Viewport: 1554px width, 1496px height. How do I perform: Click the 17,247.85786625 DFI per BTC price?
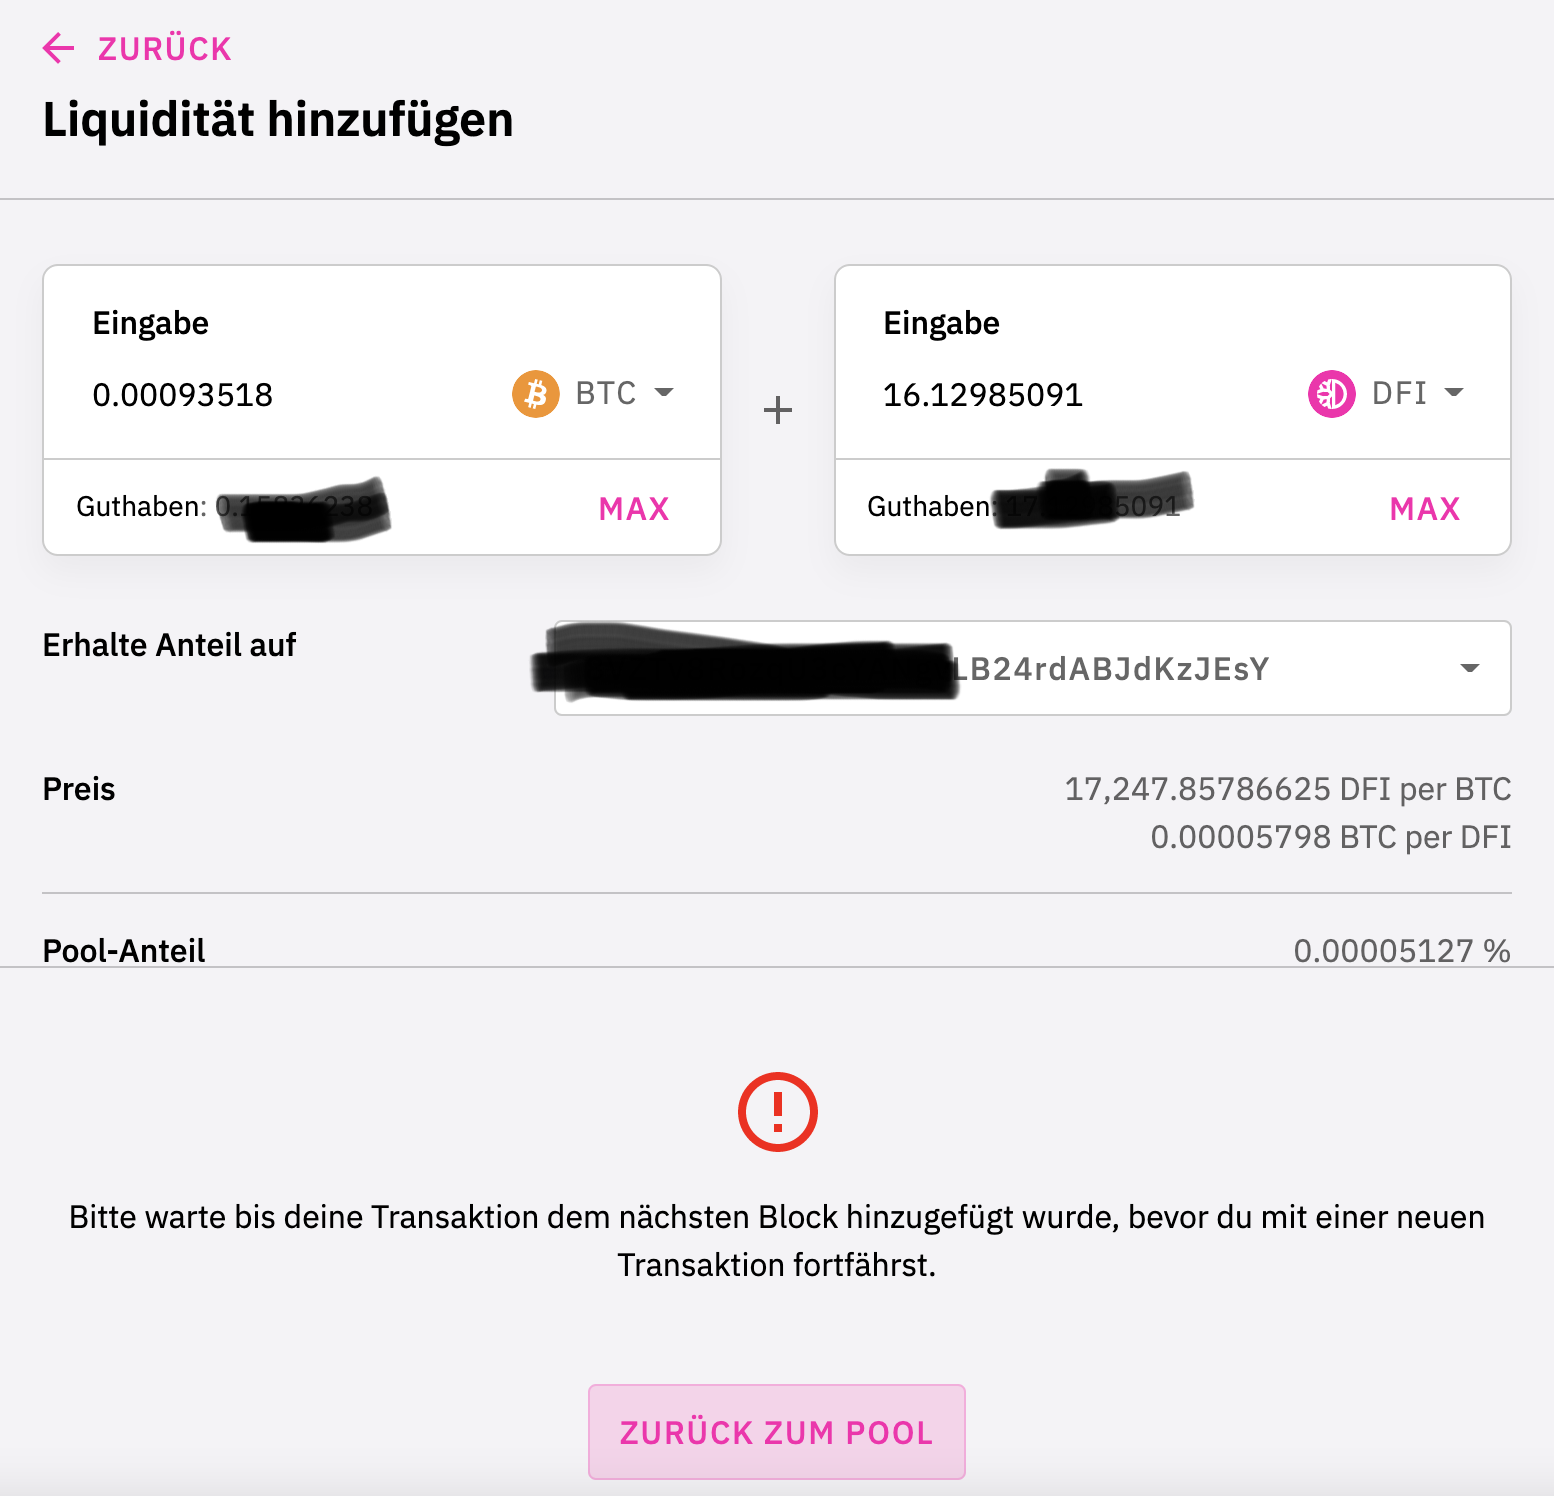pyautogui.click(x=1288, y=789)
